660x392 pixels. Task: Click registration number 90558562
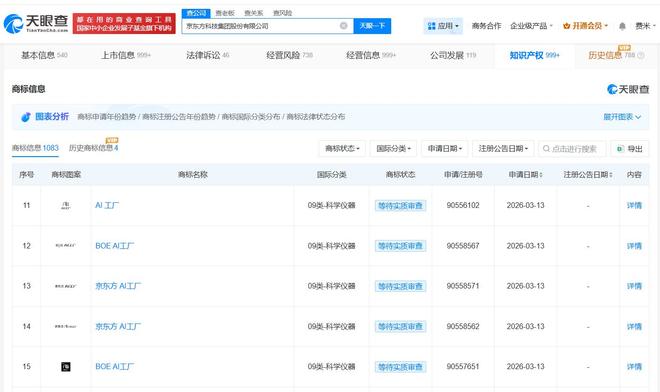[463, 326]
